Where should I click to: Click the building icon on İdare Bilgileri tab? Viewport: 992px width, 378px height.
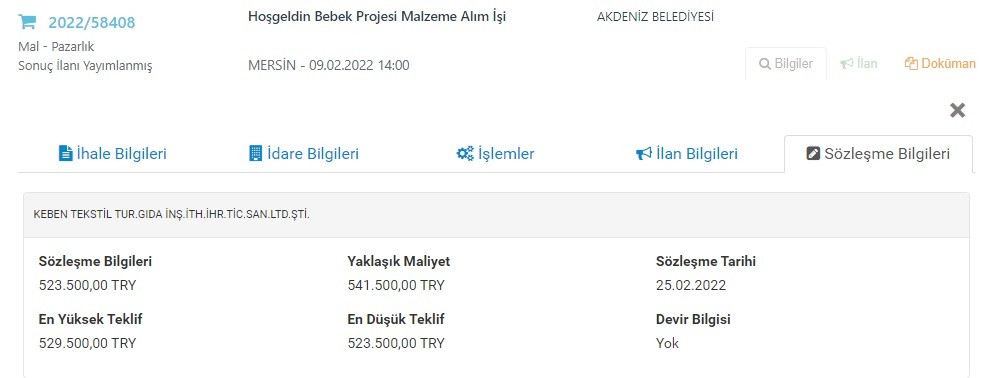(x=256, y=153)
